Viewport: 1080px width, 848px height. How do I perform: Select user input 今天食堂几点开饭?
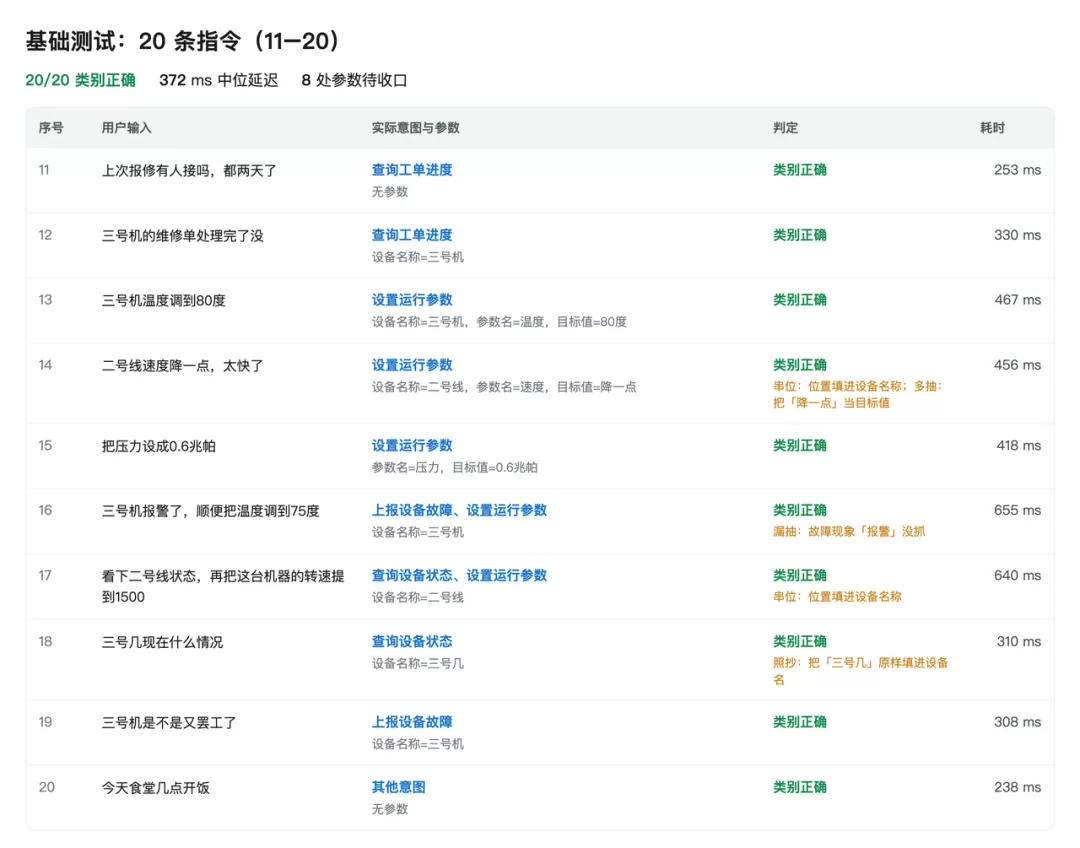click(156, 787)
